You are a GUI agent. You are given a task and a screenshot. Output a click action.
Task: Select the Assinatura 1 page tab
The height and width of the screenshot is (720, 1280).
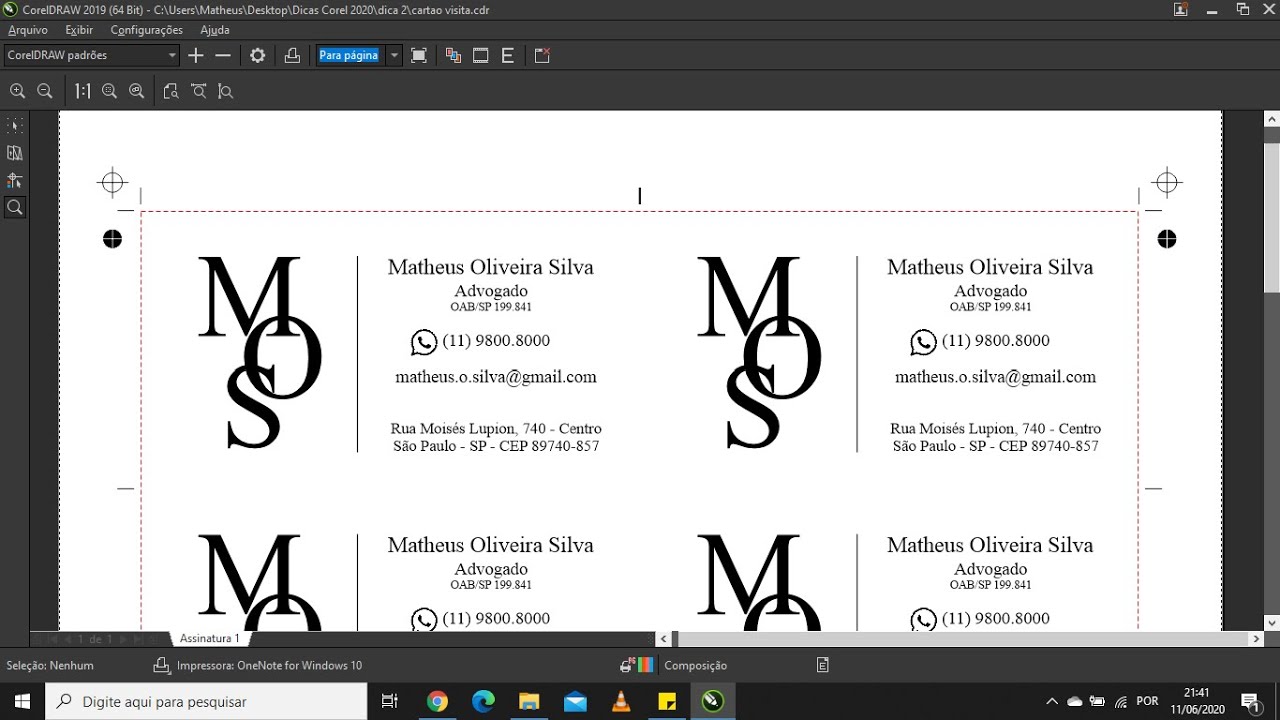pos(210,638)
